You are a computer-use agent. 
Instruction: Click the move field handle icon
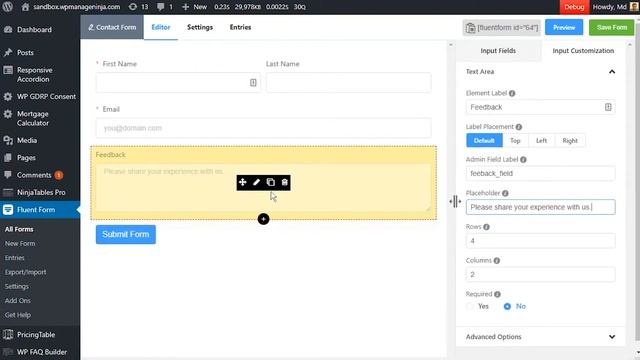(242, 182)
